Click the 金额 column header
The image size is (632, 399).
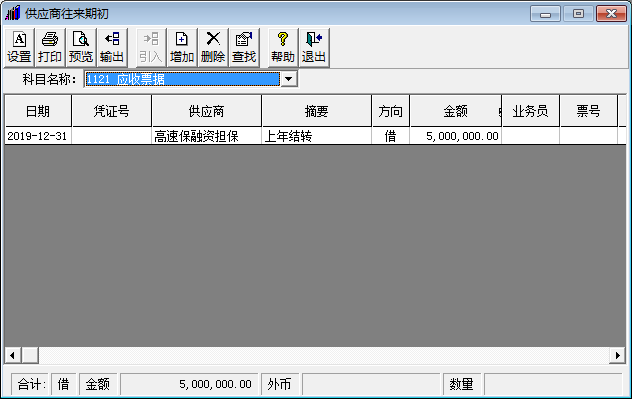tap(455, 111)
